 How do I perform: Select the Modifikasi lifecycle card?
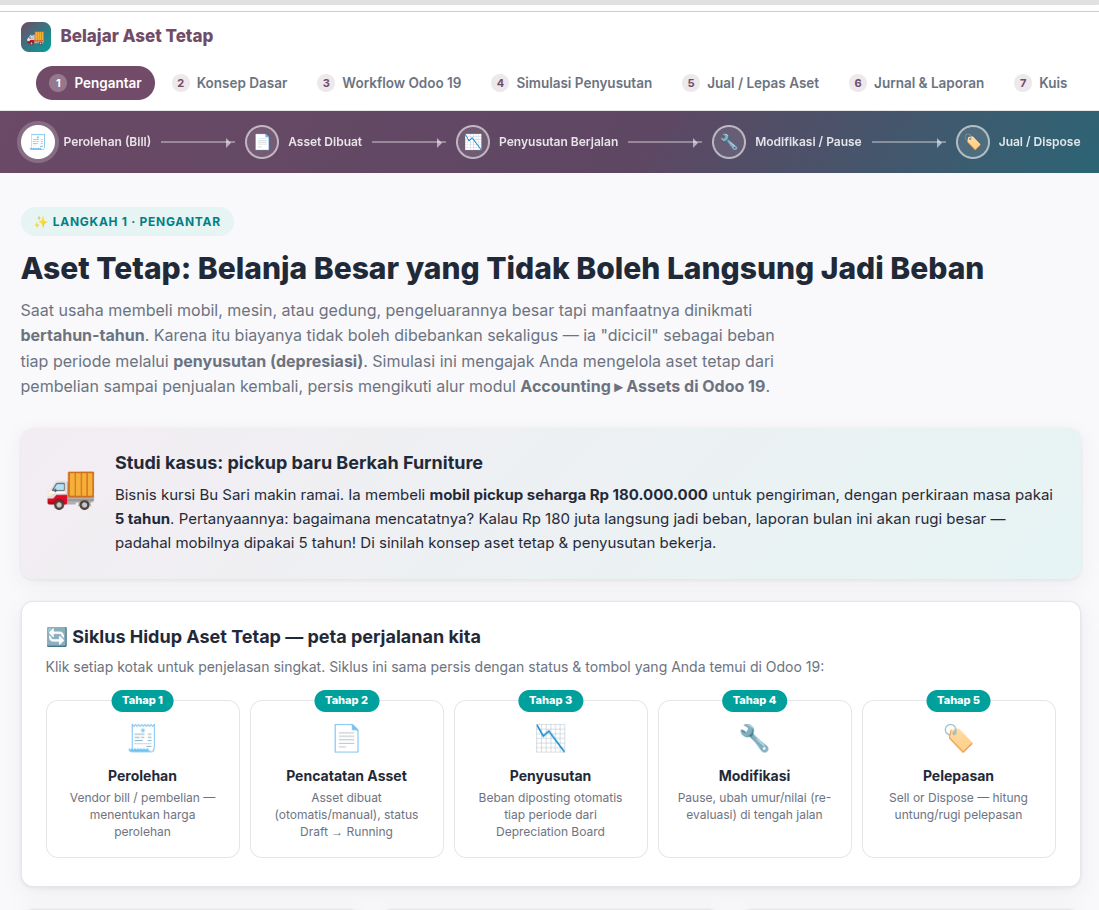[755, 779]
